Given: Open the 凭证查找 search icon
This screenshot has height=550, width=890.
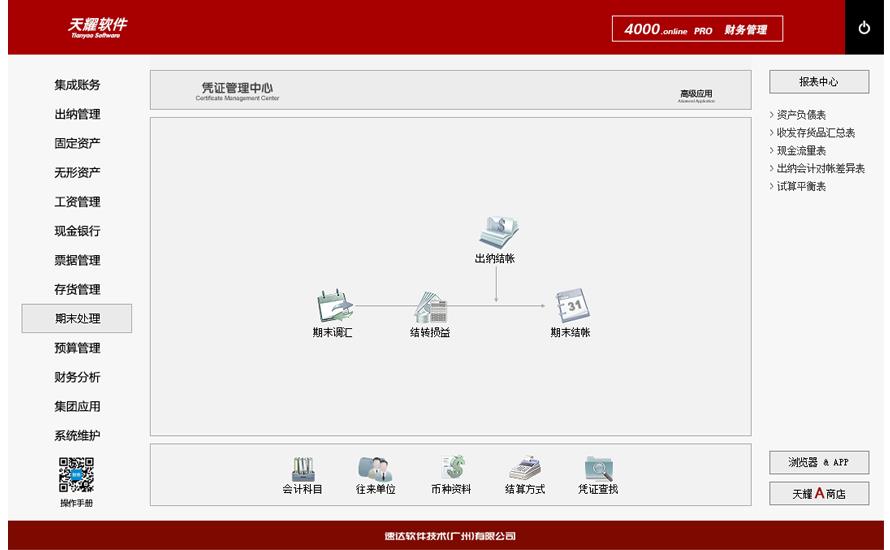Looking at the screenshot, I should 598,468.
